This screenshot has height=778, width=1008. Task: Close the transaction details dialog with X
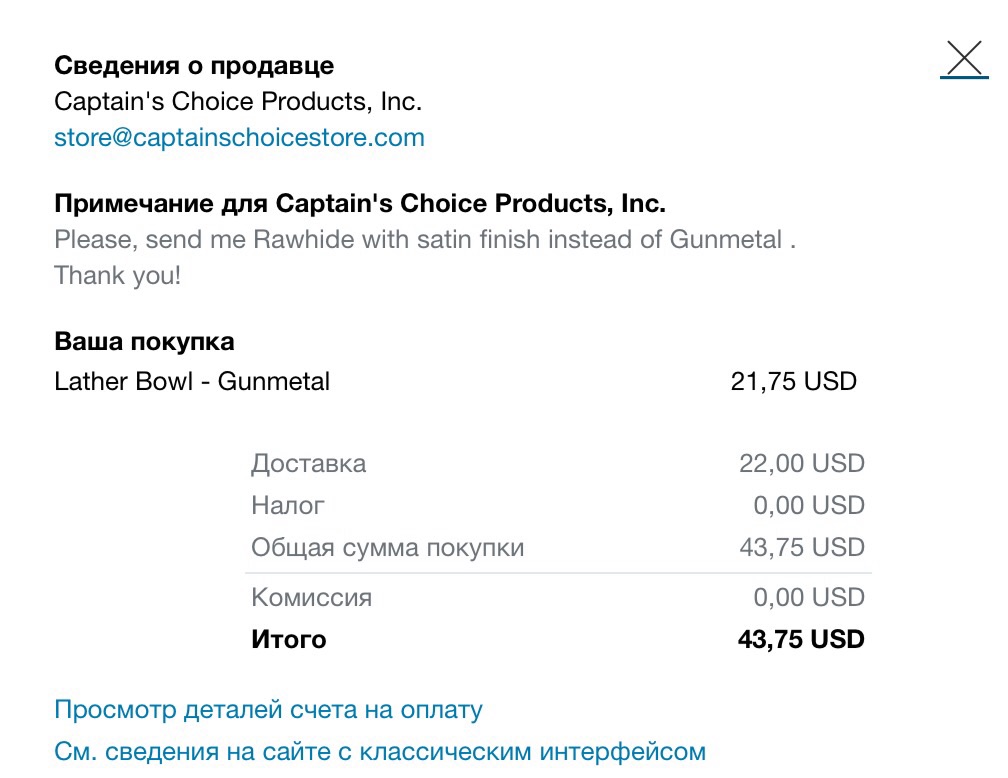pyautogui.click(x=964, y=59)
